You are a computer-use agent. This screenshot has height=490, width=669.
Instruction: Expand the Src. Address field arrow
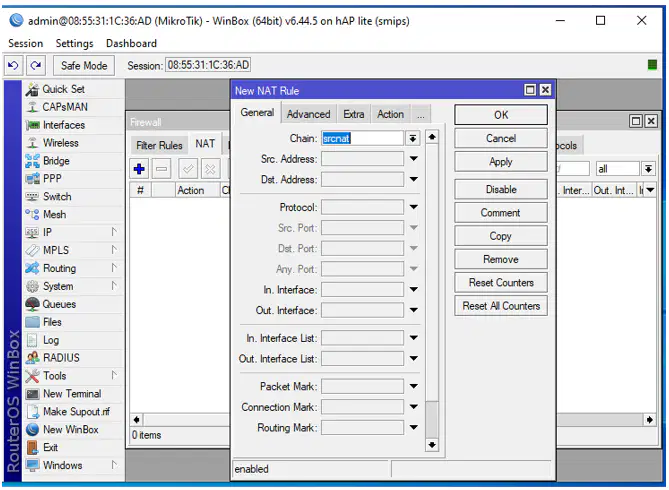(x=413, y=159)
